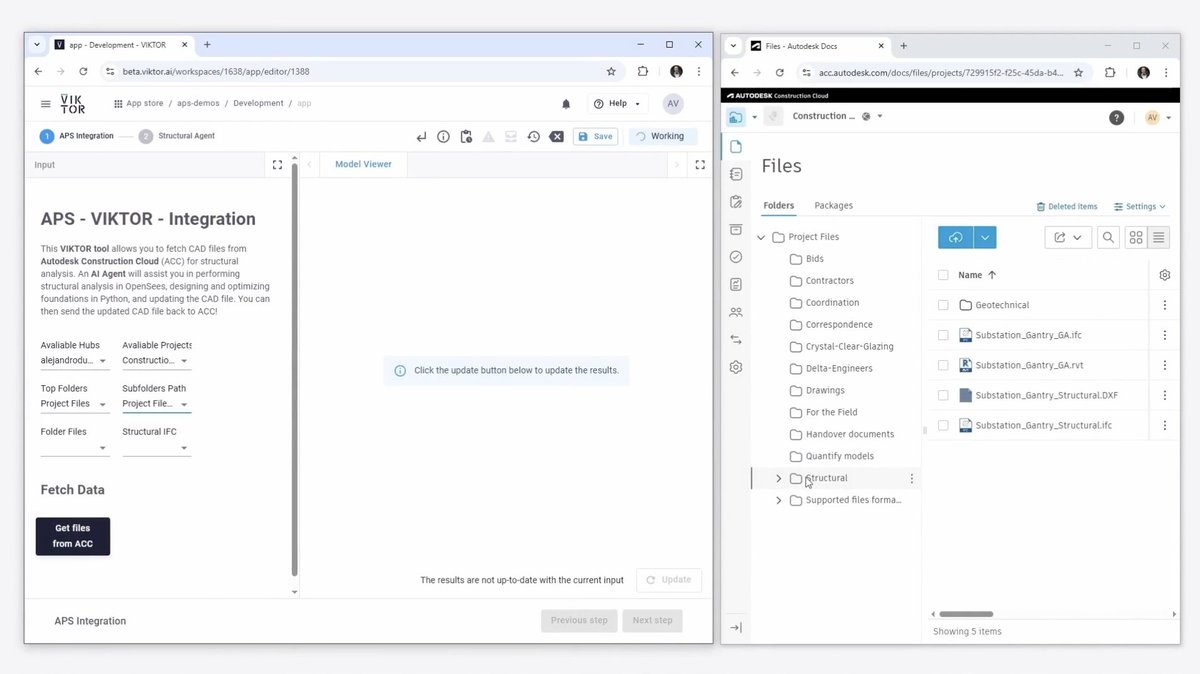Expand the Structural folder in Project Files tree
The width and height of the screenshot is (1200, 674).
coord(779,478)
